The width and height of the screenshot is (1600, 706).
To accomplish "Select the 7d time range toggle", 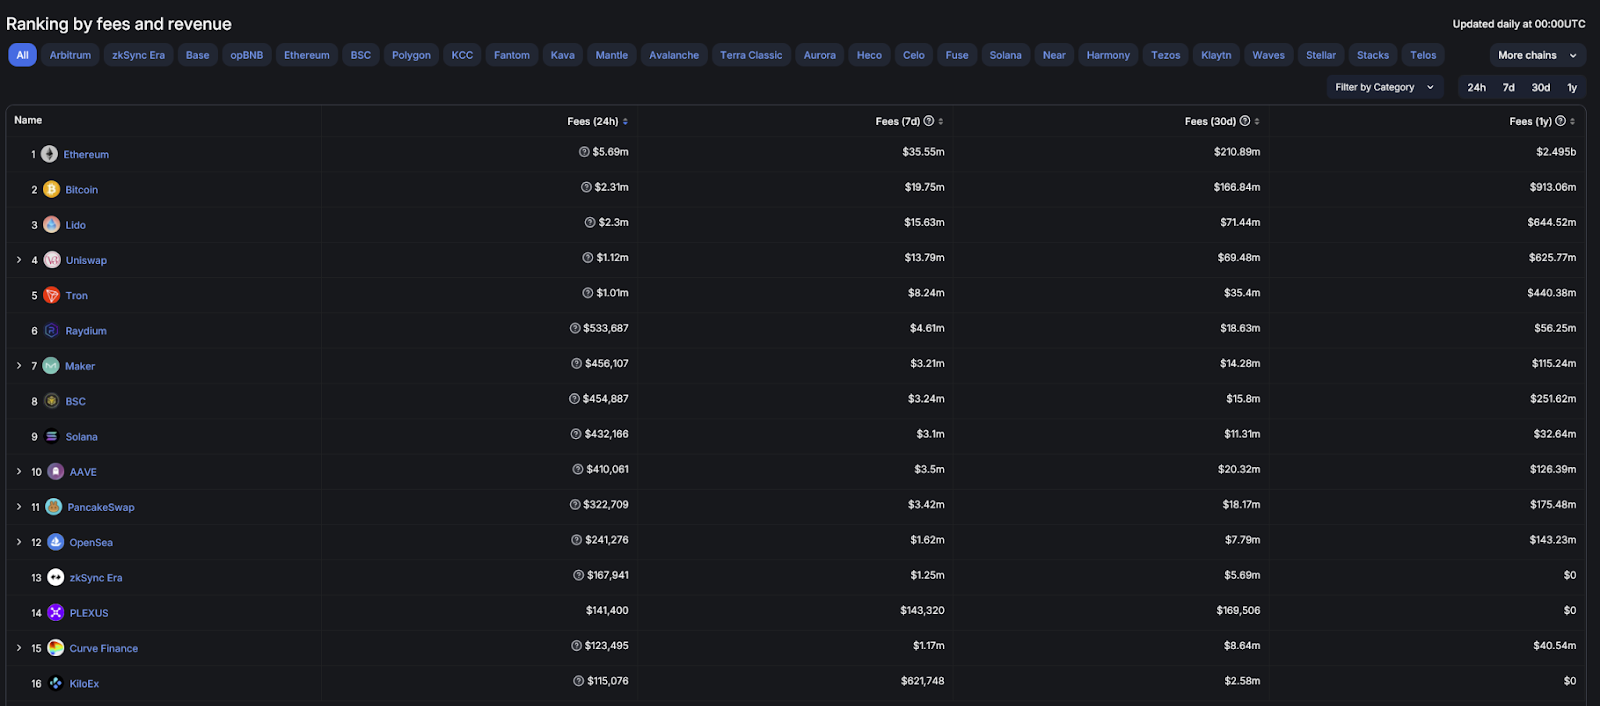I will click(1508, 87).
